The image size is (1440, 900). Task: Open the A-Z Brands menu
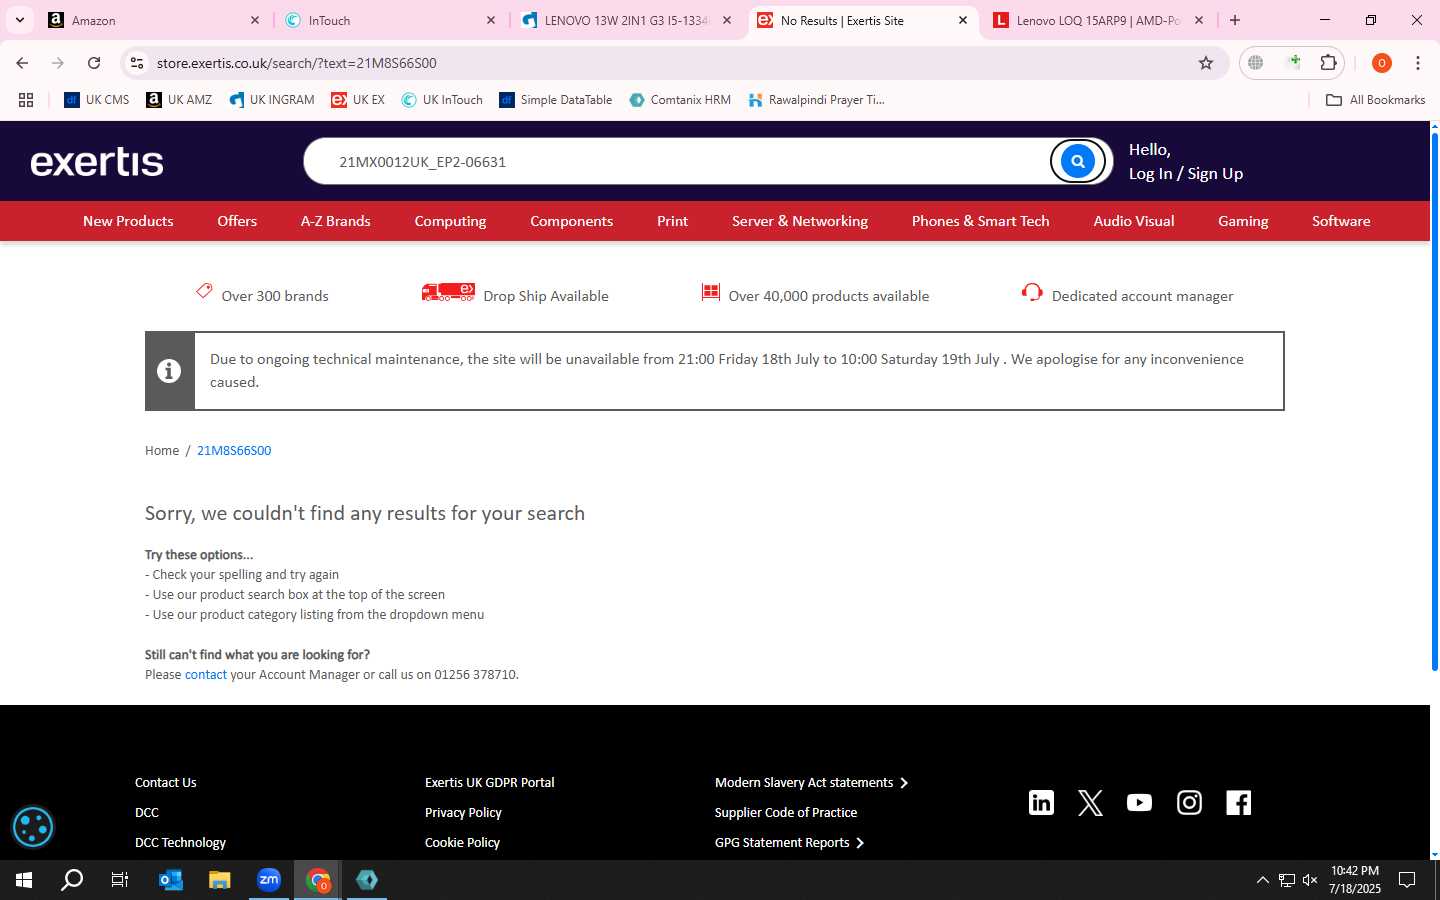point(335,221)
